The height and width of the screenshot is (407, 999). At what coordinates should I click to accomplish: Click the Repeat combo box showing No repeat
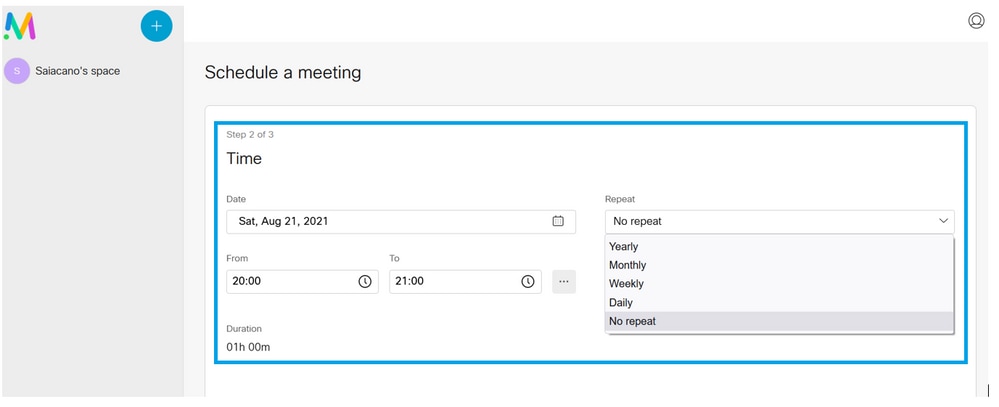coord(770,221)
